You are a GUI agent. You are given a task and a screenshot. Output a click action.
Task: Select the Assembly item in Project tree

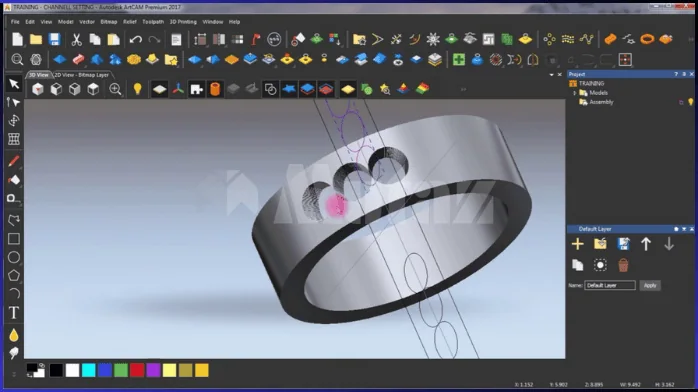601,102
